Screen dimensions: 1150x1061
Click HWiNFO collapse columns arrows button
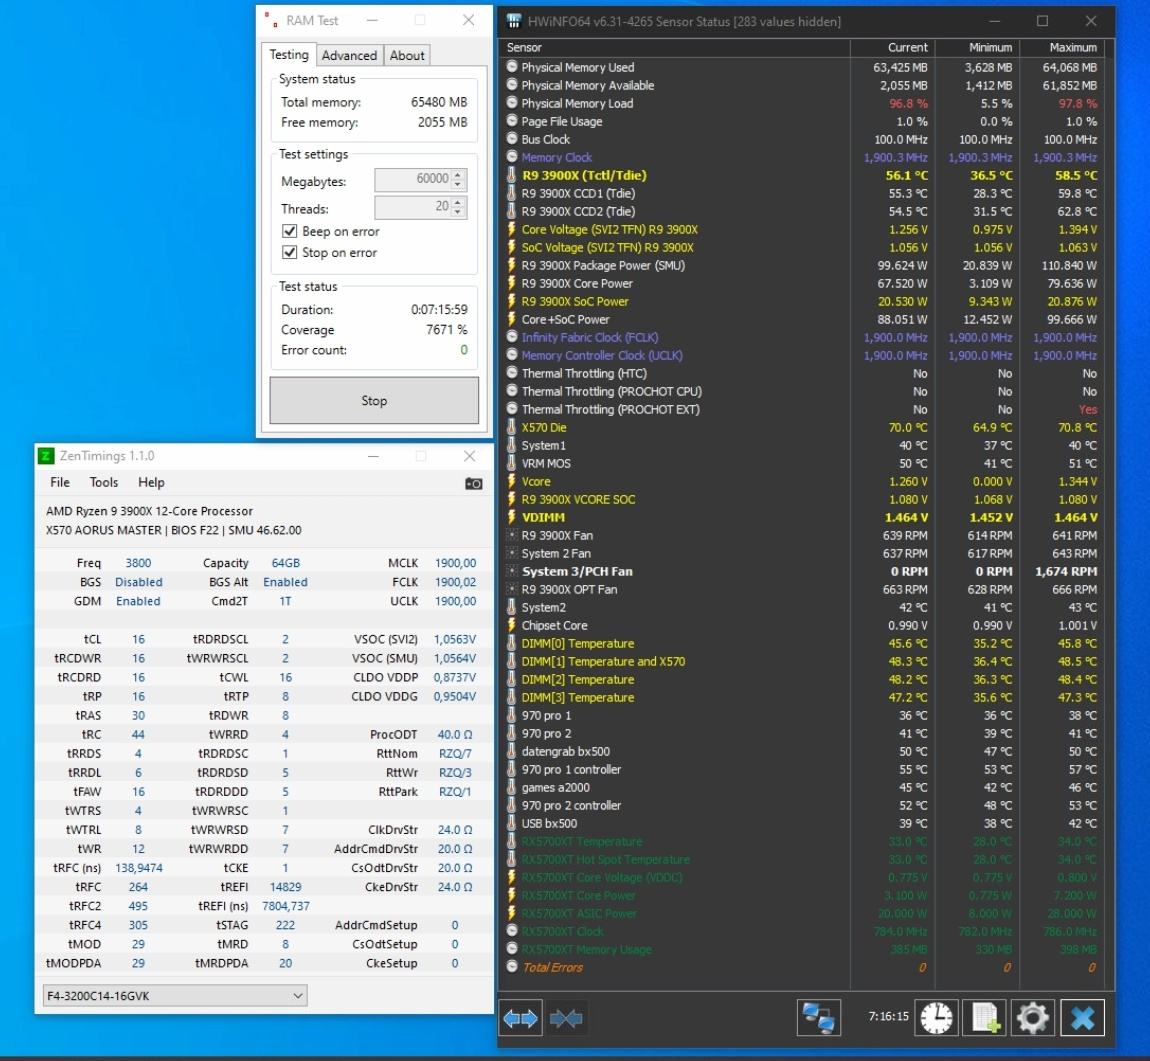point(565,1018)
